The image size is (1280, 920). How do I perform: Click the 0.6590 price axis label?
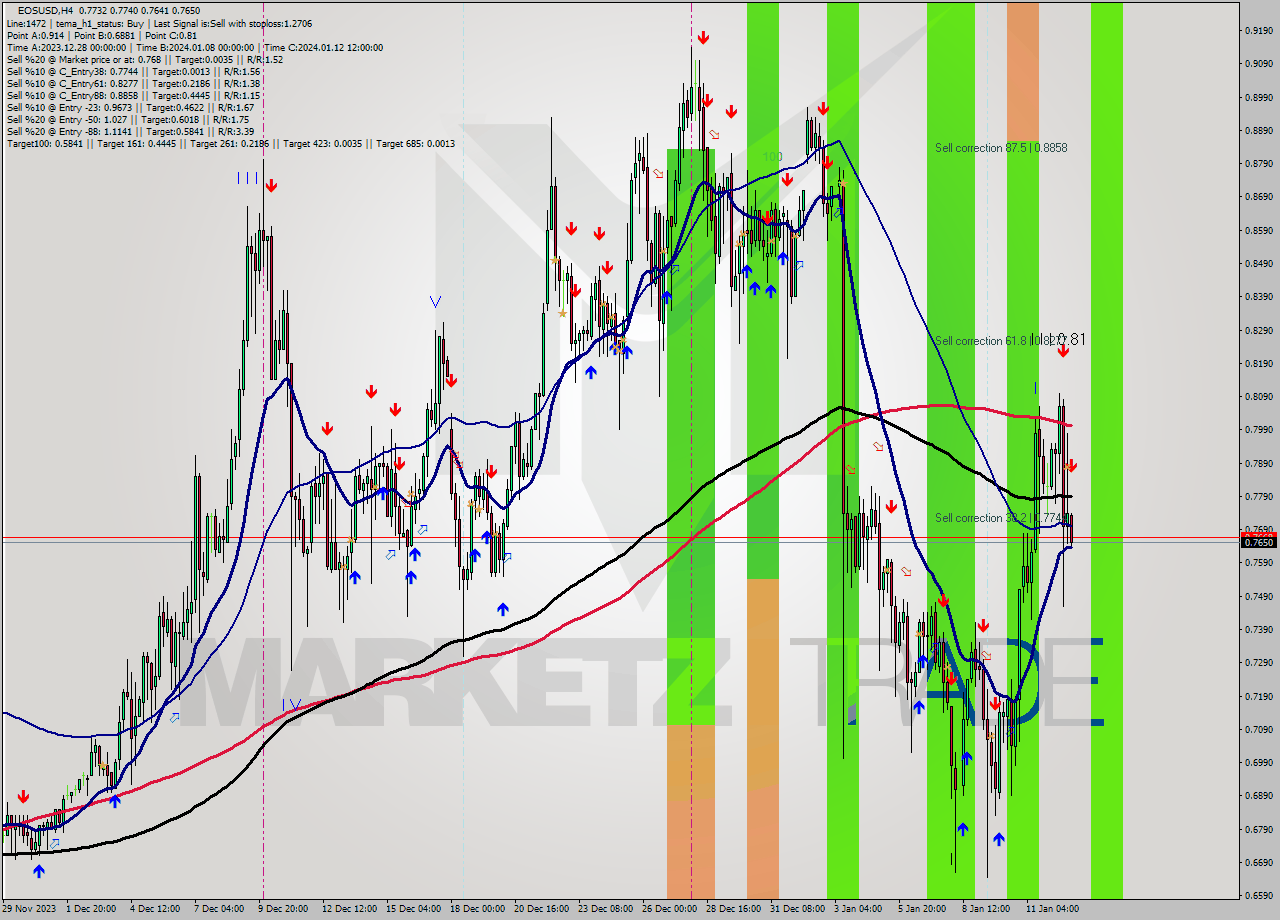1259,895
